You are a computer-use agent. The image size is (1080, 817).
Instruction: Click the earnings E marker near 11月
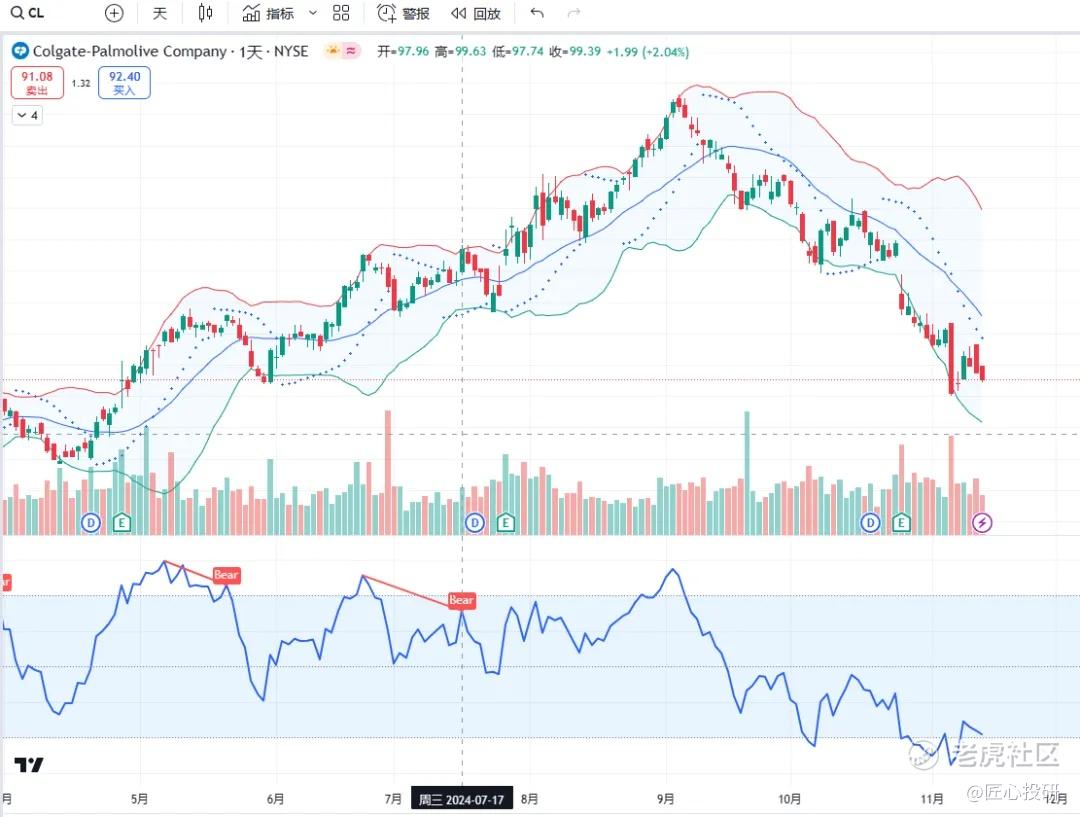click(x=902, y=522)
